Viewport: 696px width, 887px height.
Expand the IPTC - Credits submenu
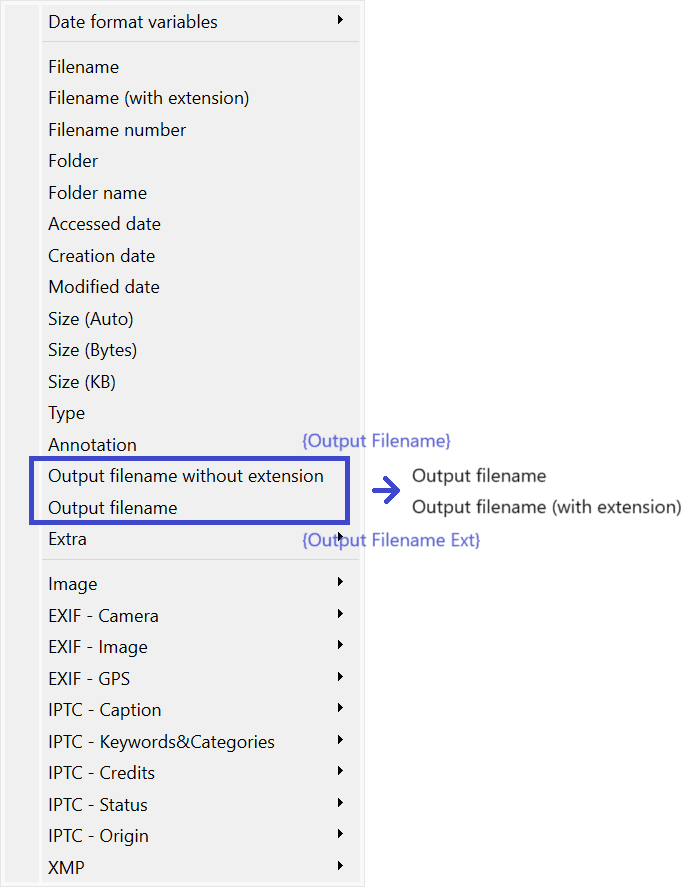pos(102,773)
